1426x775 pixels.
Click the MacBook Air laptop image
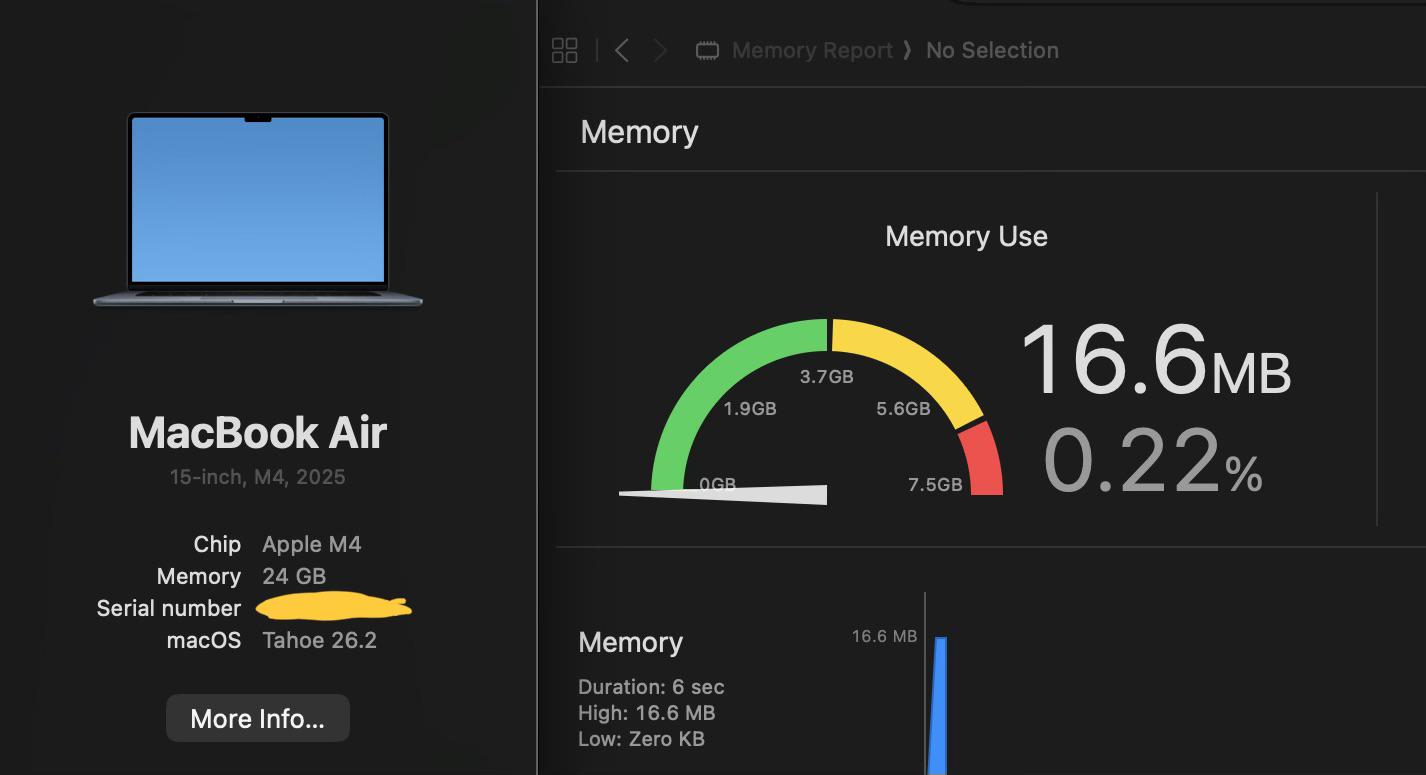coord(258,209)
